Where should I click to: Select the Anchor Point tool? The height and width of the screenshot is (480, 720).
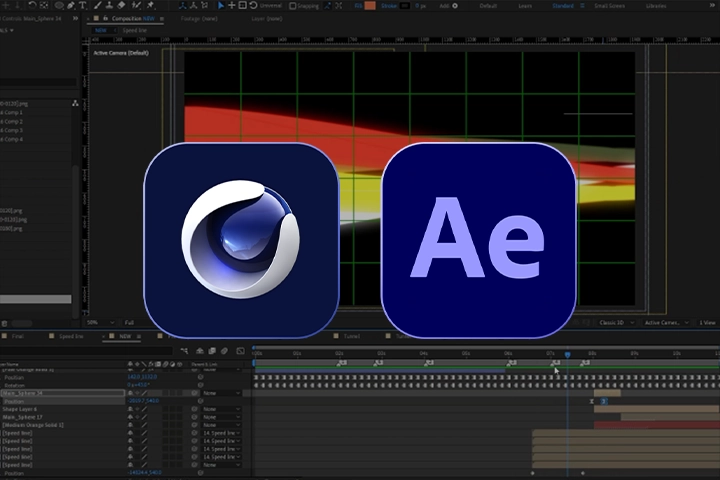(44, 5)
